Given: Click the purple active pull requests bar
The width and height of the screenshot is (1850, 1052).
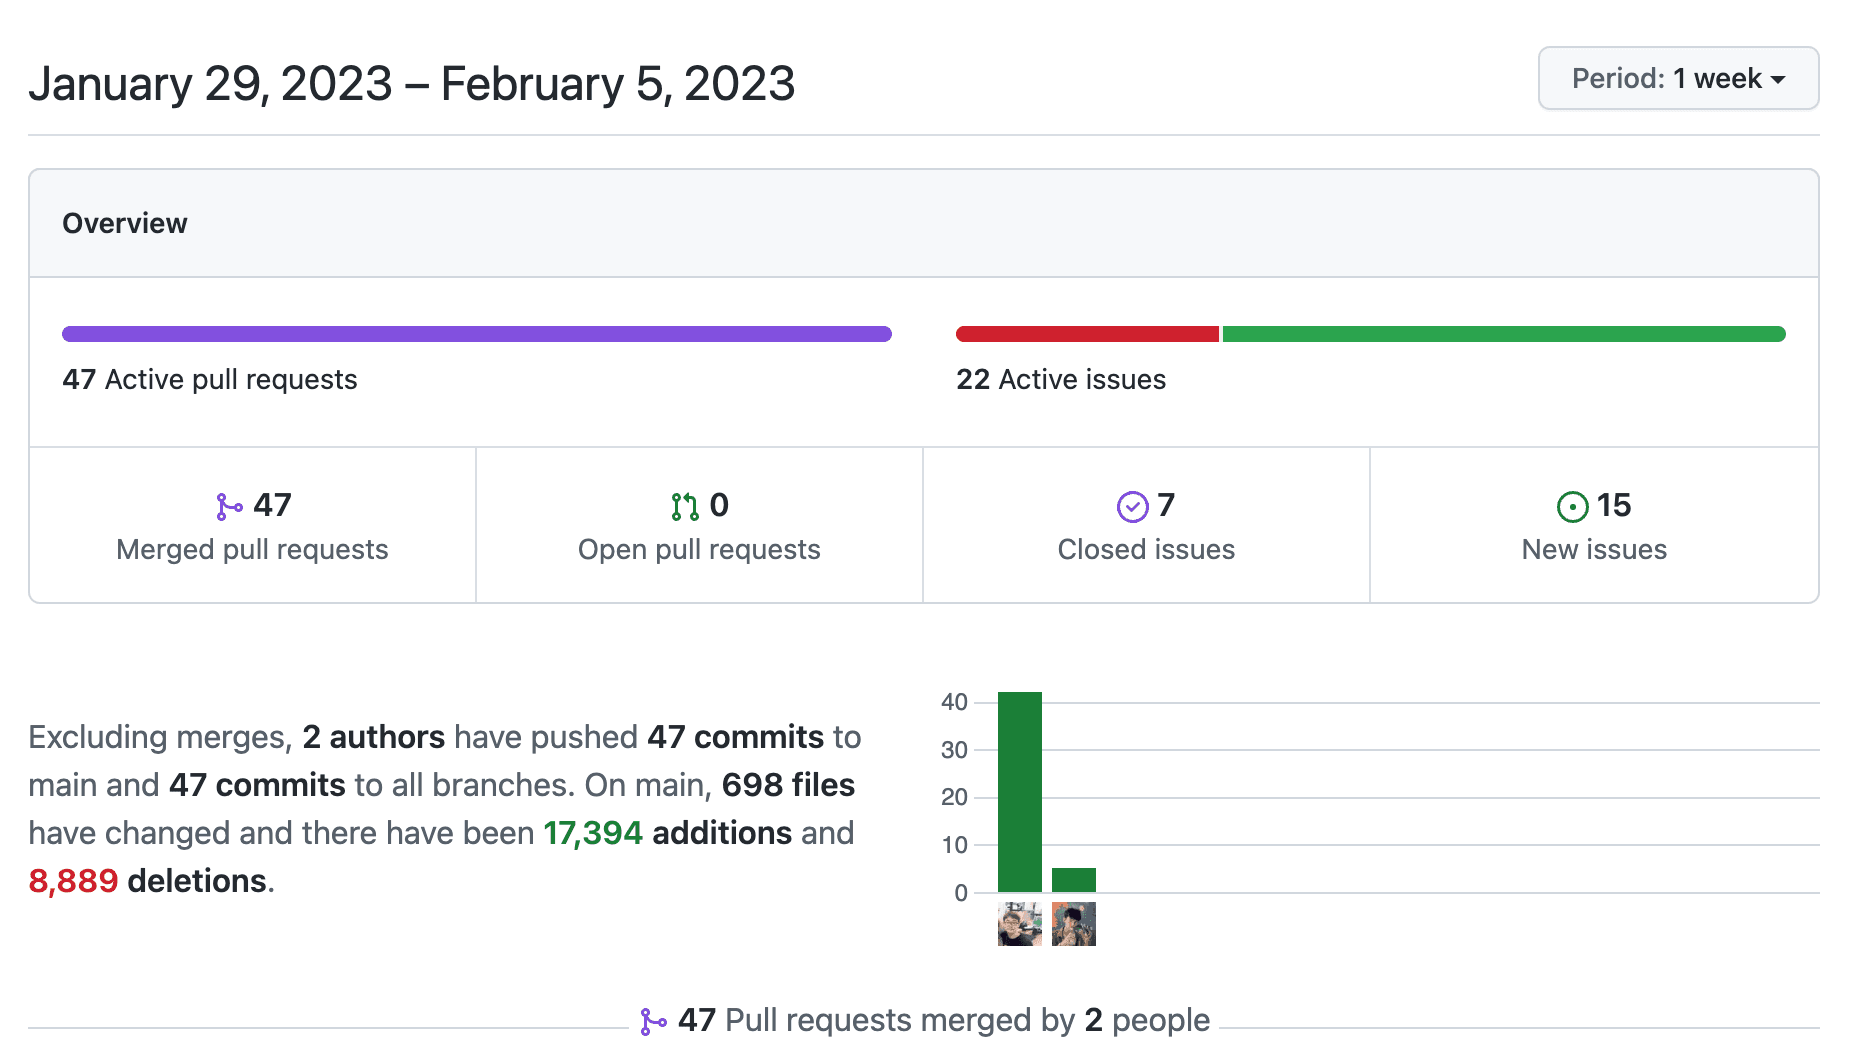Looking at the screenshot, I should tap(476, 334).
